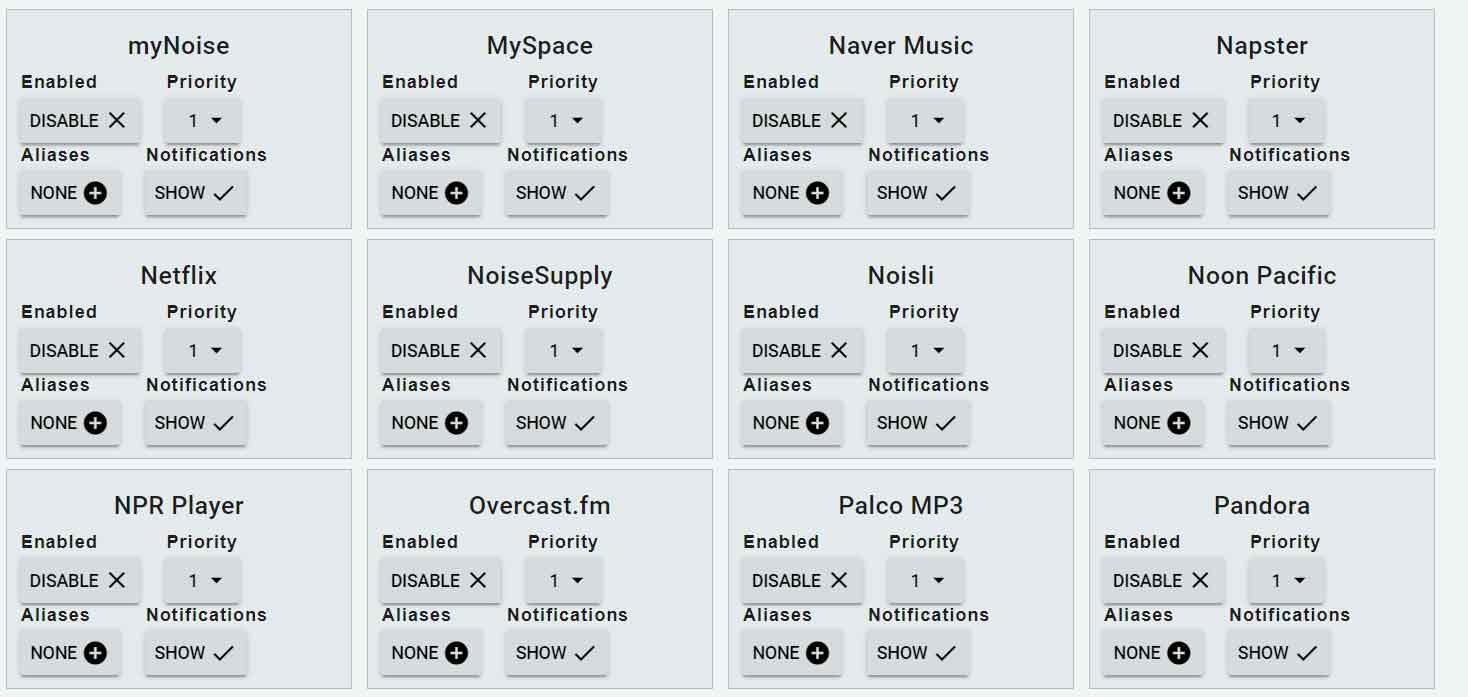Disable the NPR Player connector
The height and width of the screenshot is (697, 1468).
pos(79,581)
